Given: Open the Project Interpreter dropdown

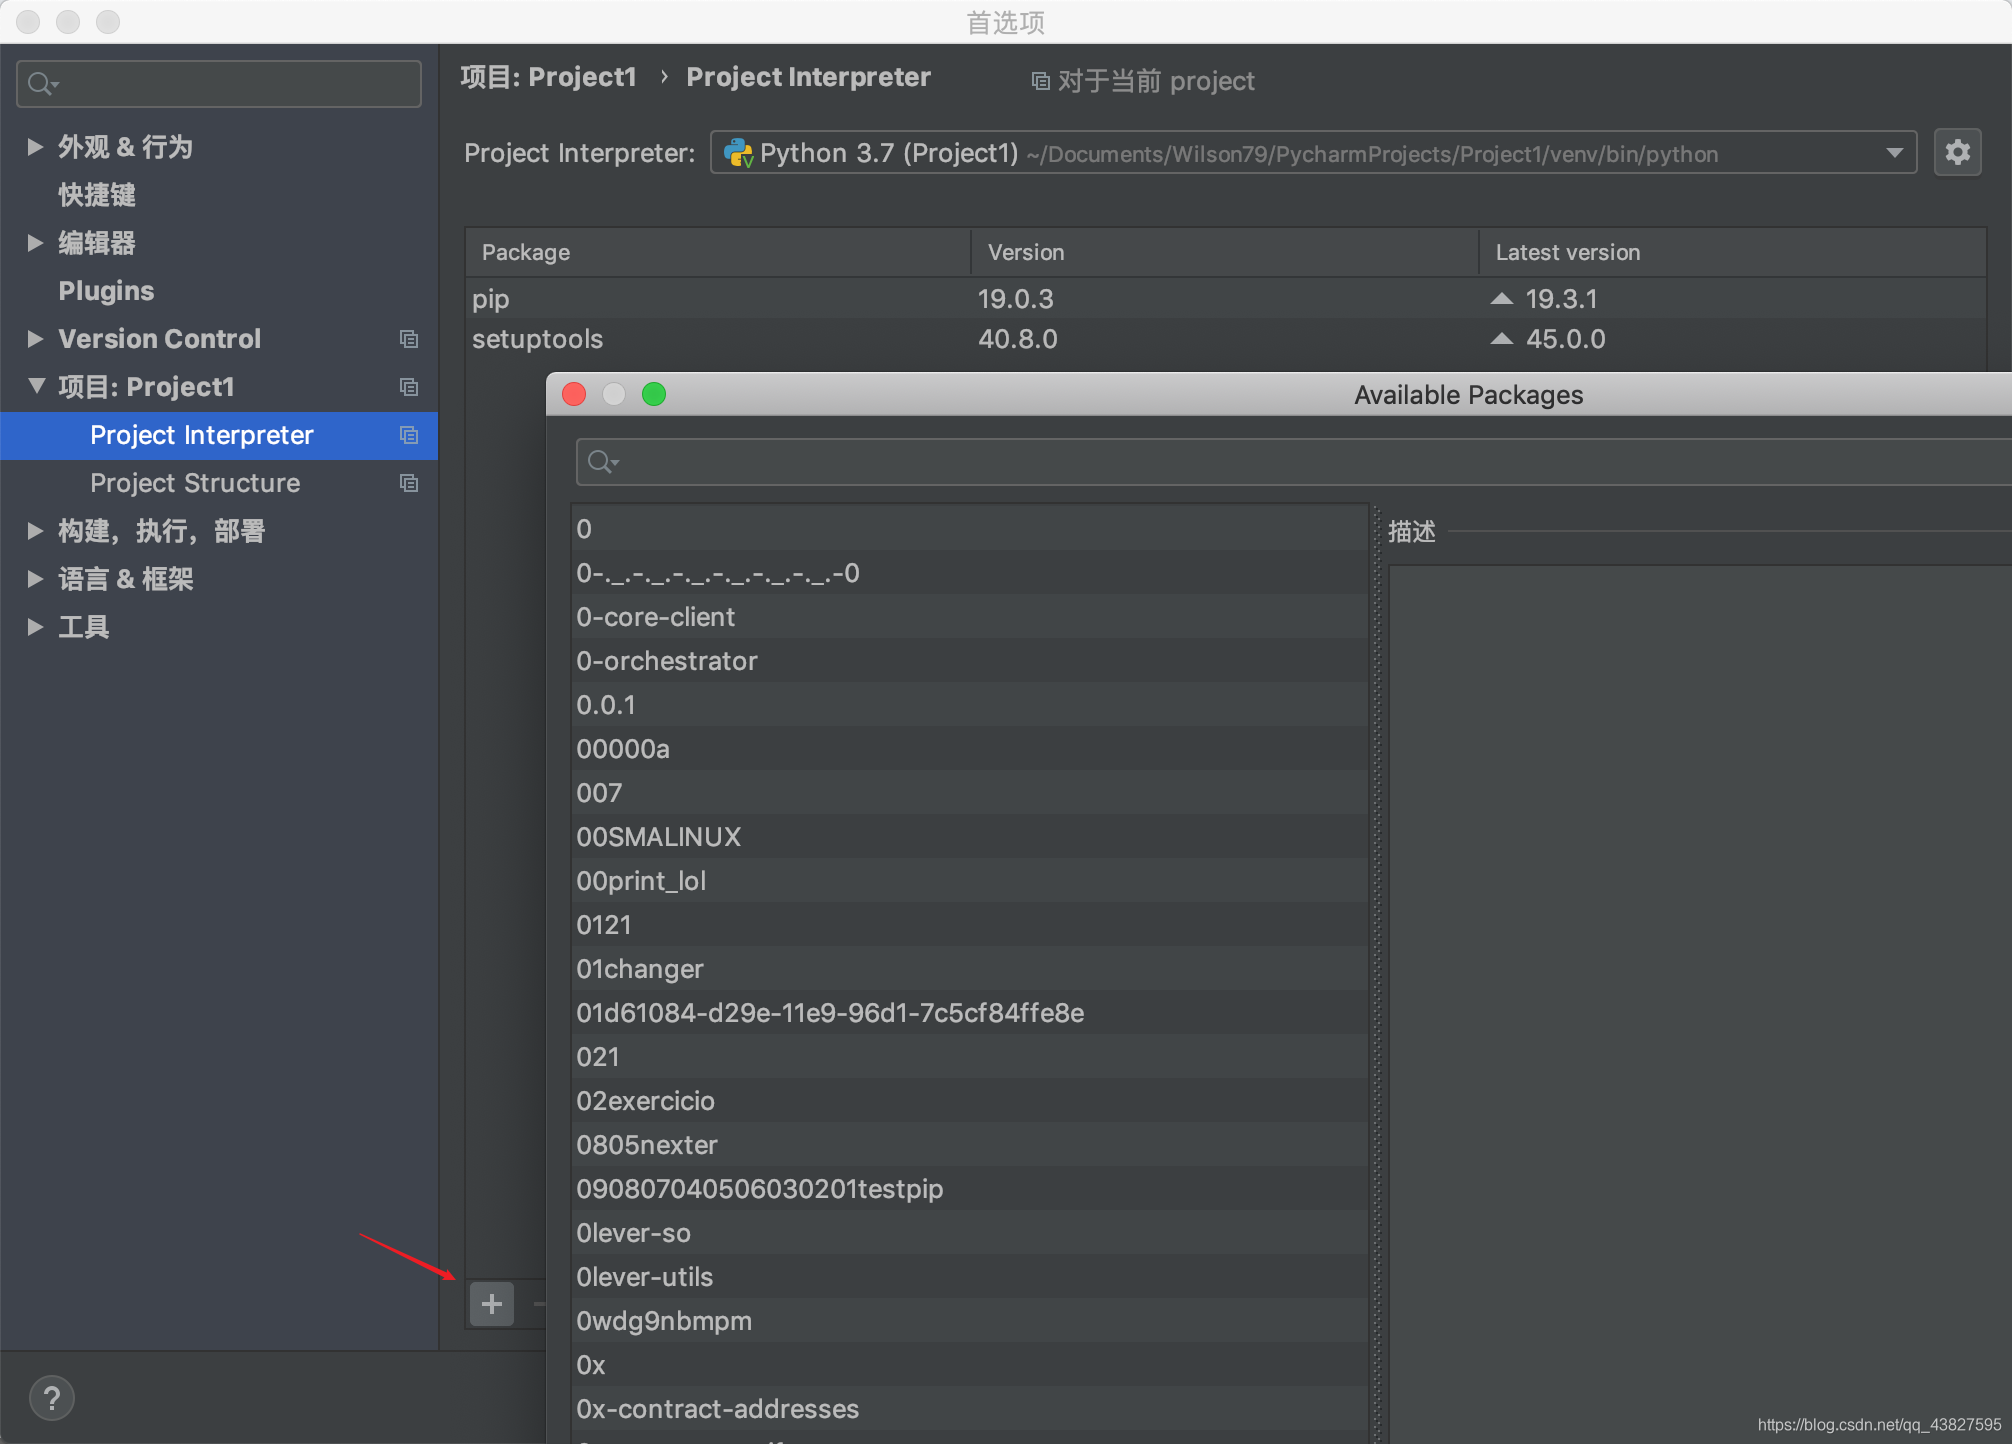Looking at the screenshot, I should (x=1893, y=153).
